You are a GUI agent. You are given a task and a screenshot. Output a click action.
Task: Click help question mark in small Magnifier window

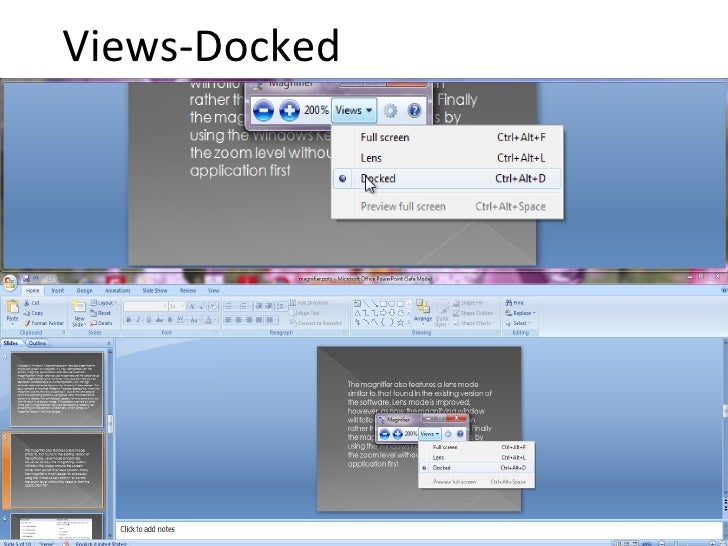(x=460, y=434)
